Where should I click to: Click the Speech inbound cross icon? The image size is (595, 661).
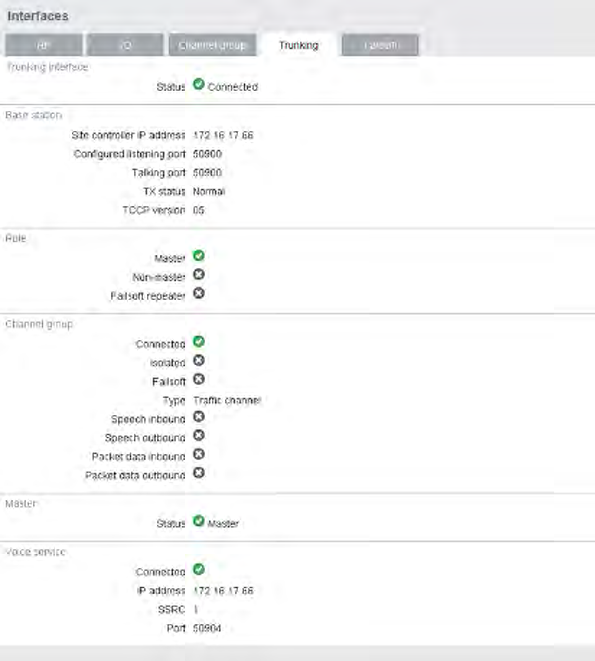(x=199, y=417)
